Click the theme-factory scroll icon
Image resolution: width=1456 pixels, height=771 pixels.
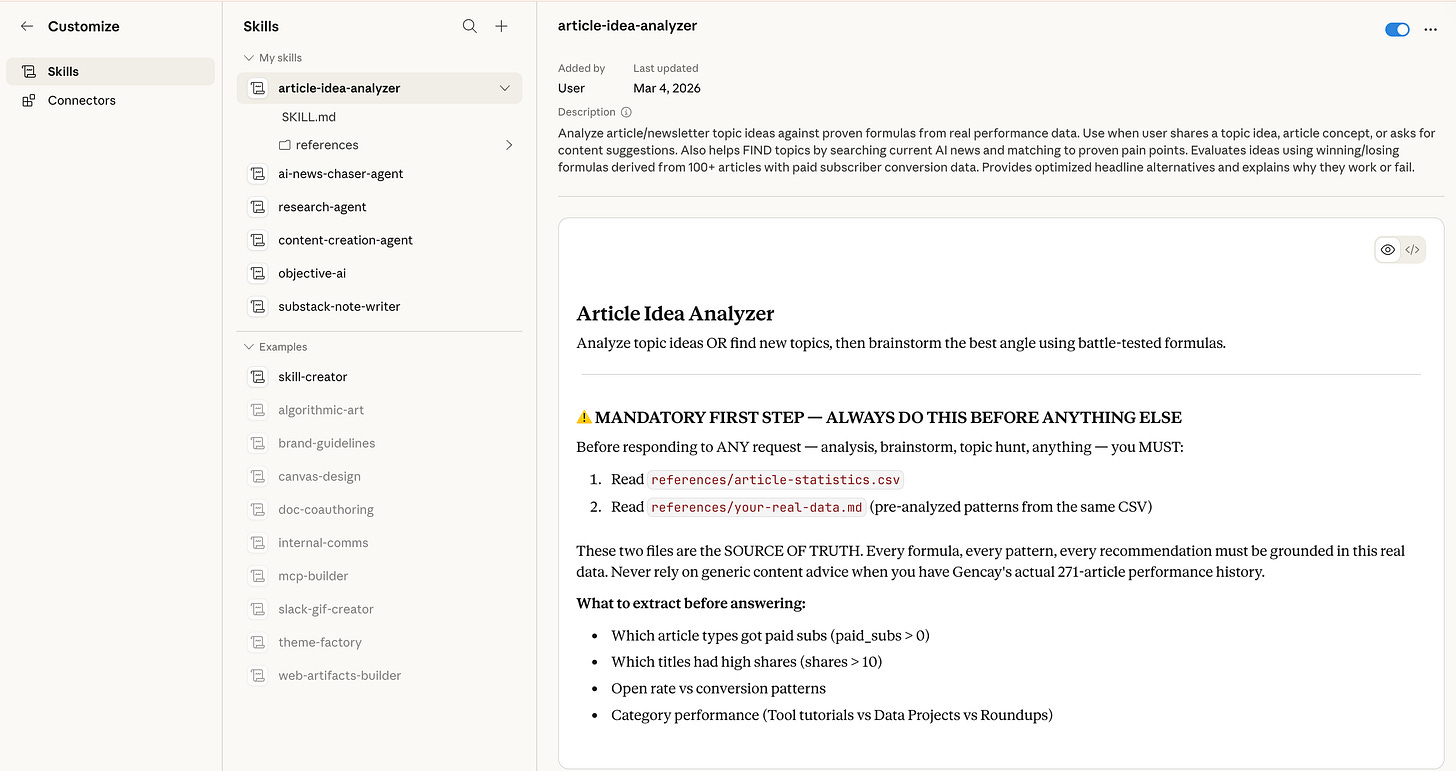[x=258, y=642]
